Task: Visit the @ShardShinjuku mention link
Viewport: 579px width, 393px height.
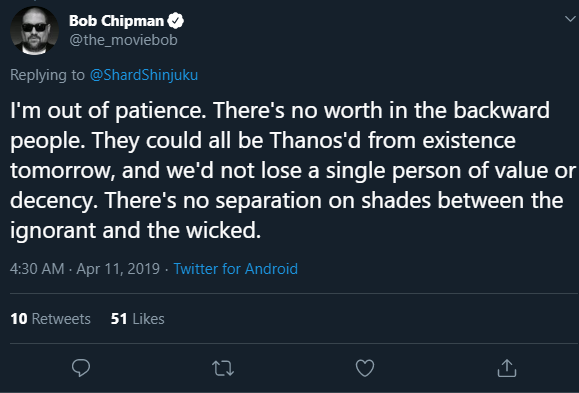Action: tap(144, 75)
